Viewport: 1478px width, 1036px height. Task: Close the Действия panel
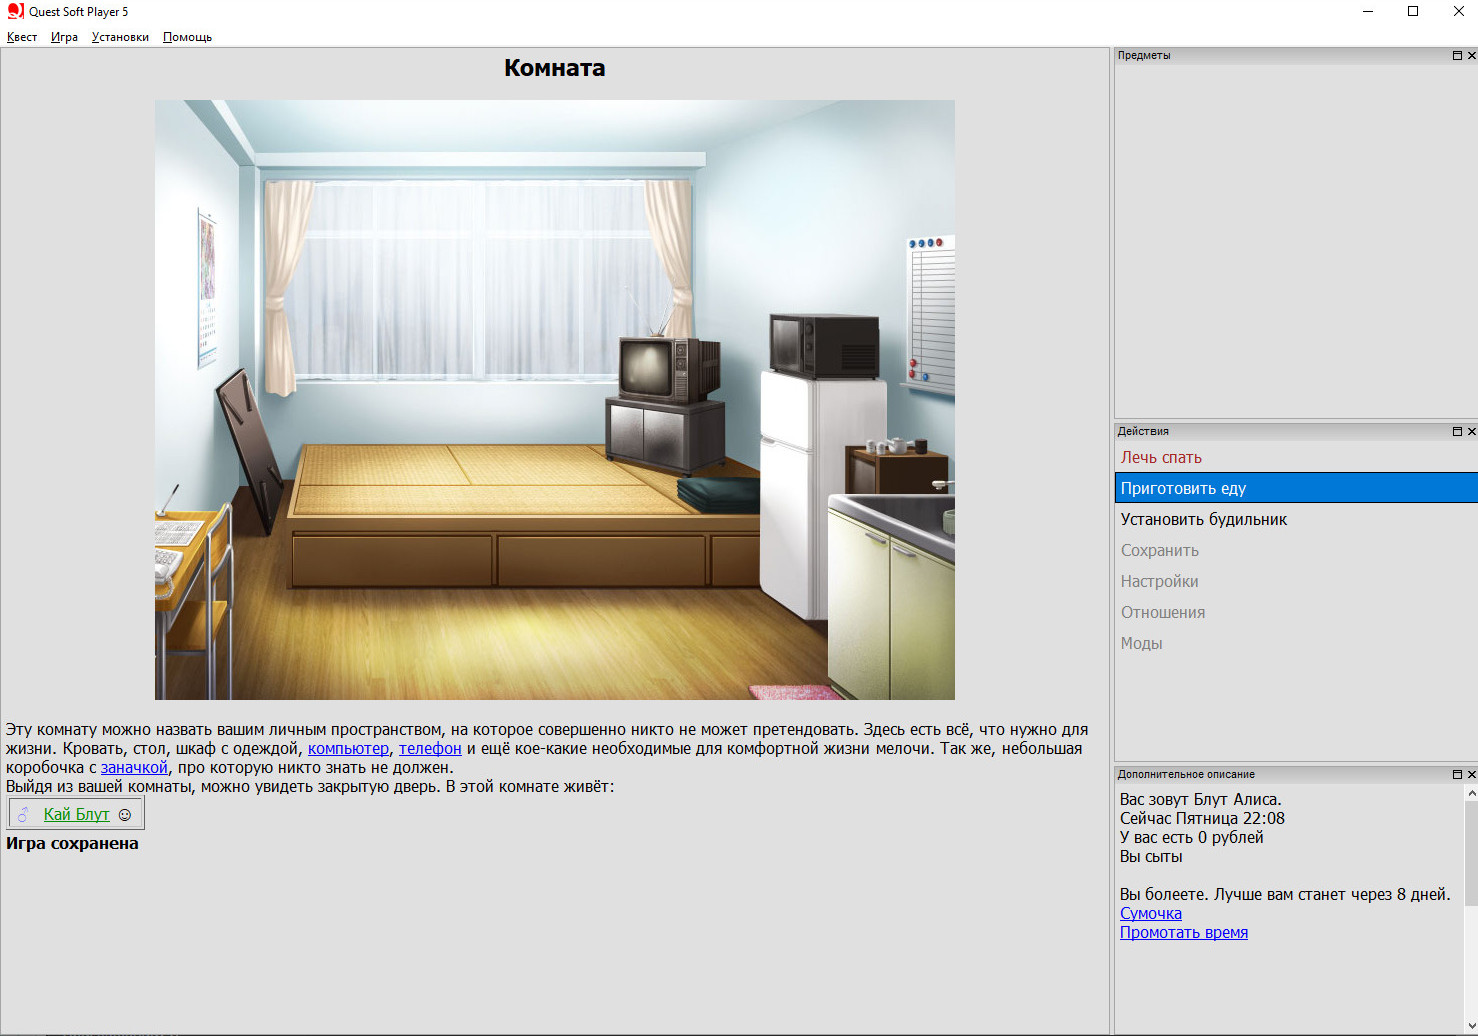(x=1471, y=432)
